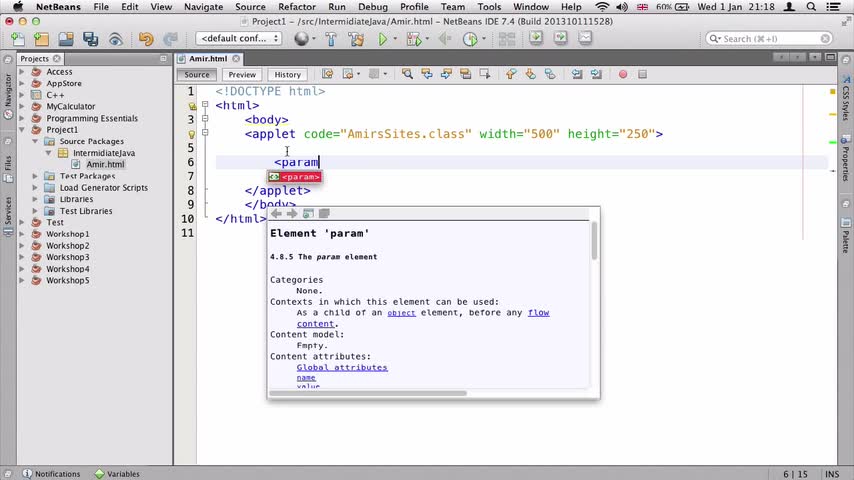Open the Navigate menu

pos(203,7)
